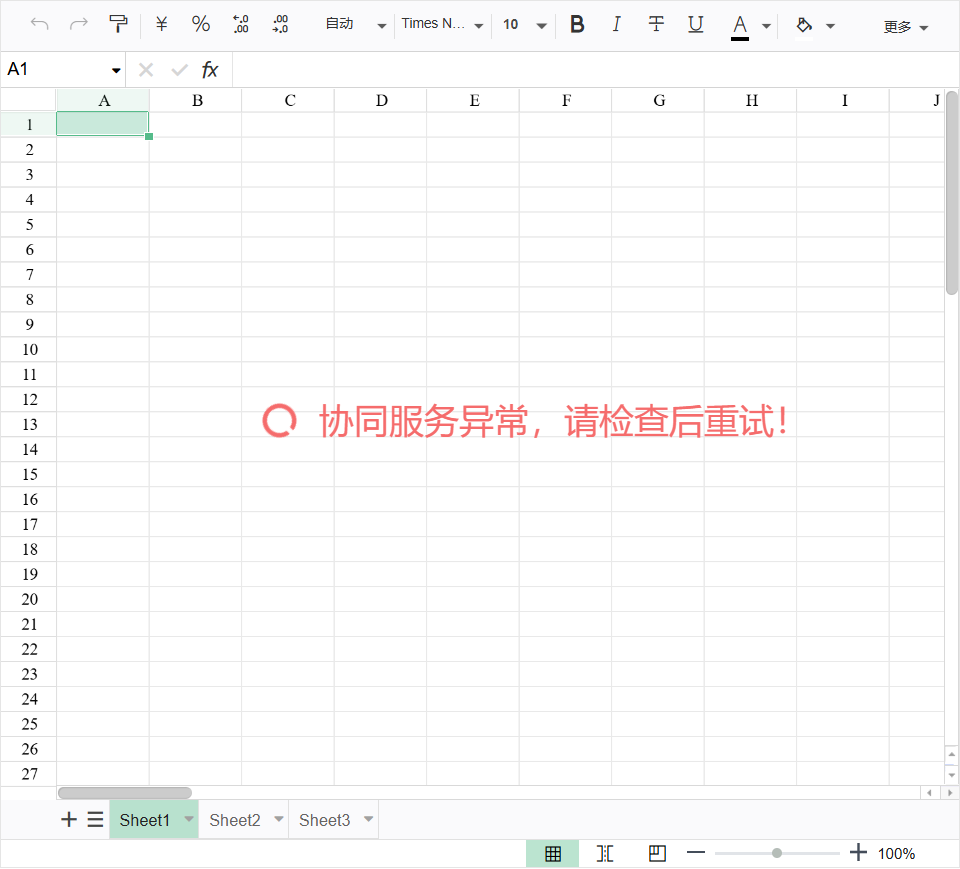
Task: Open the 更多 more options menu
Action: (x=906, y=27)
